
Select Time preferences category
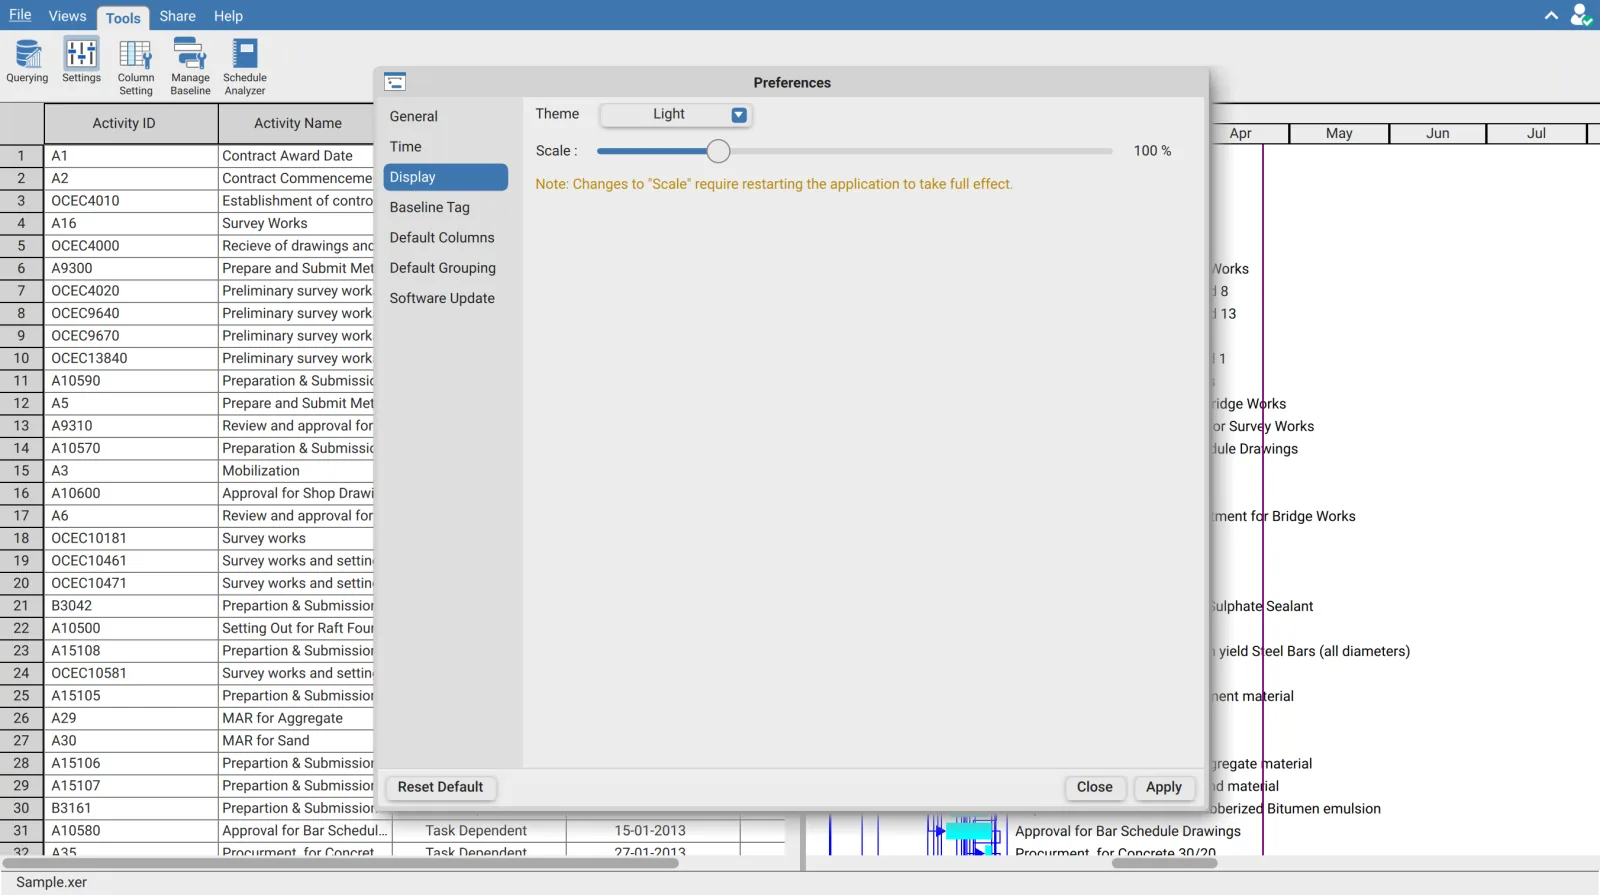[446, 147]
